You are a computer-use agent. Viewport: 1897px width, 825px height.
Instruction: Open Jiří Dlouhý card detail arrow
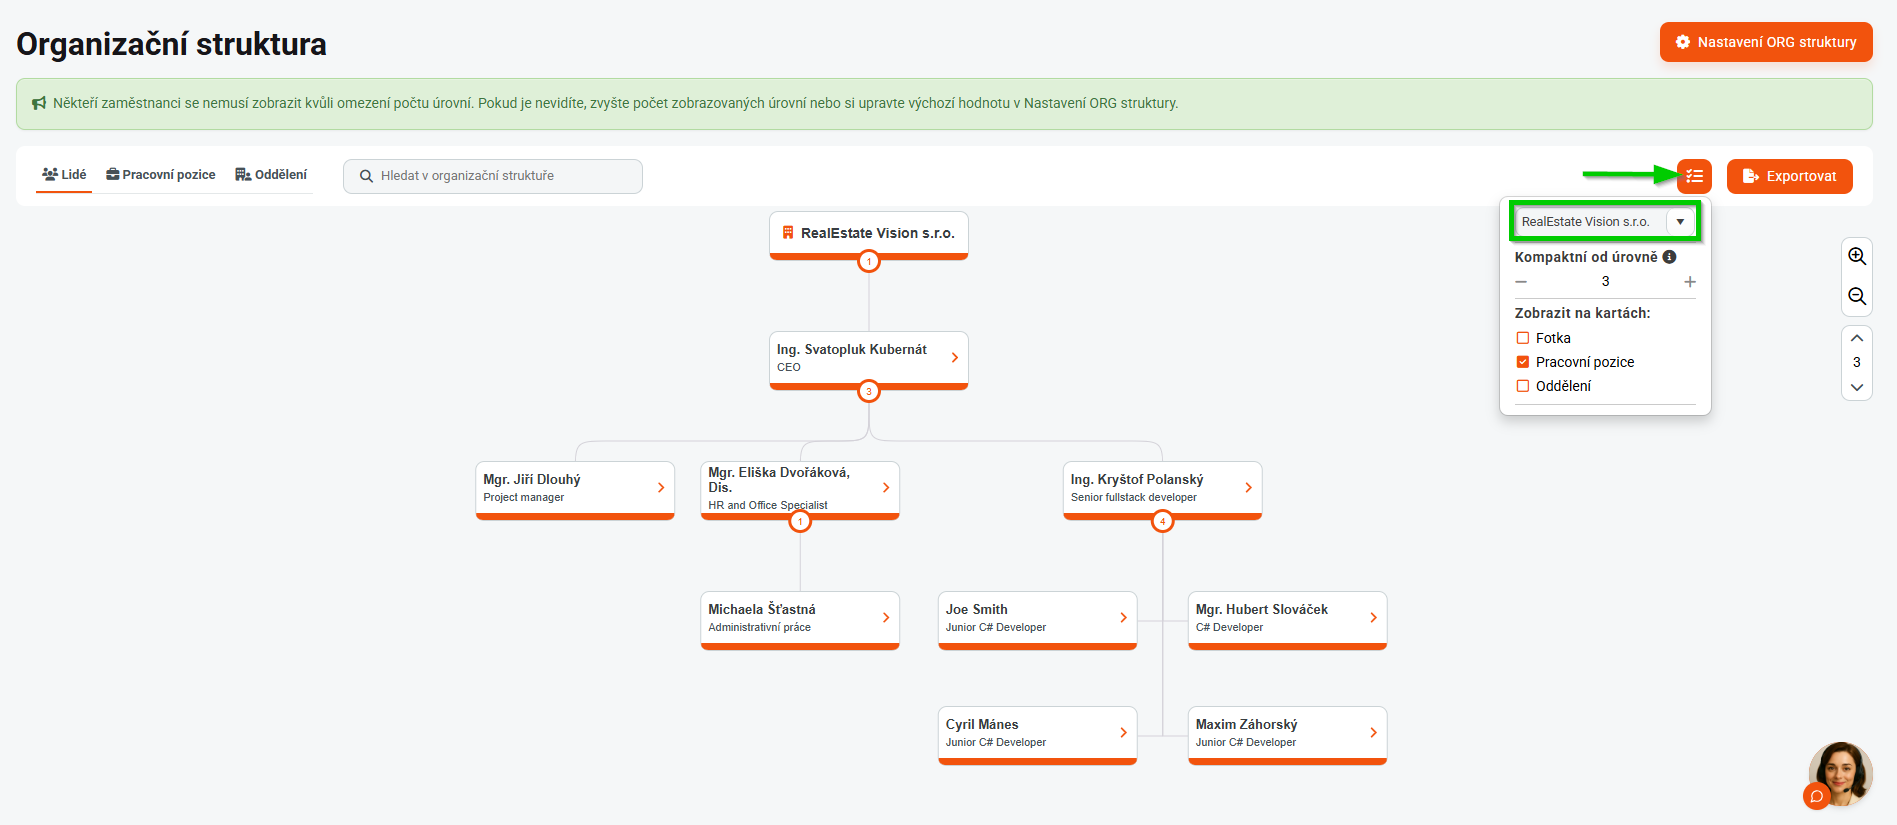[x=661, y=488]
